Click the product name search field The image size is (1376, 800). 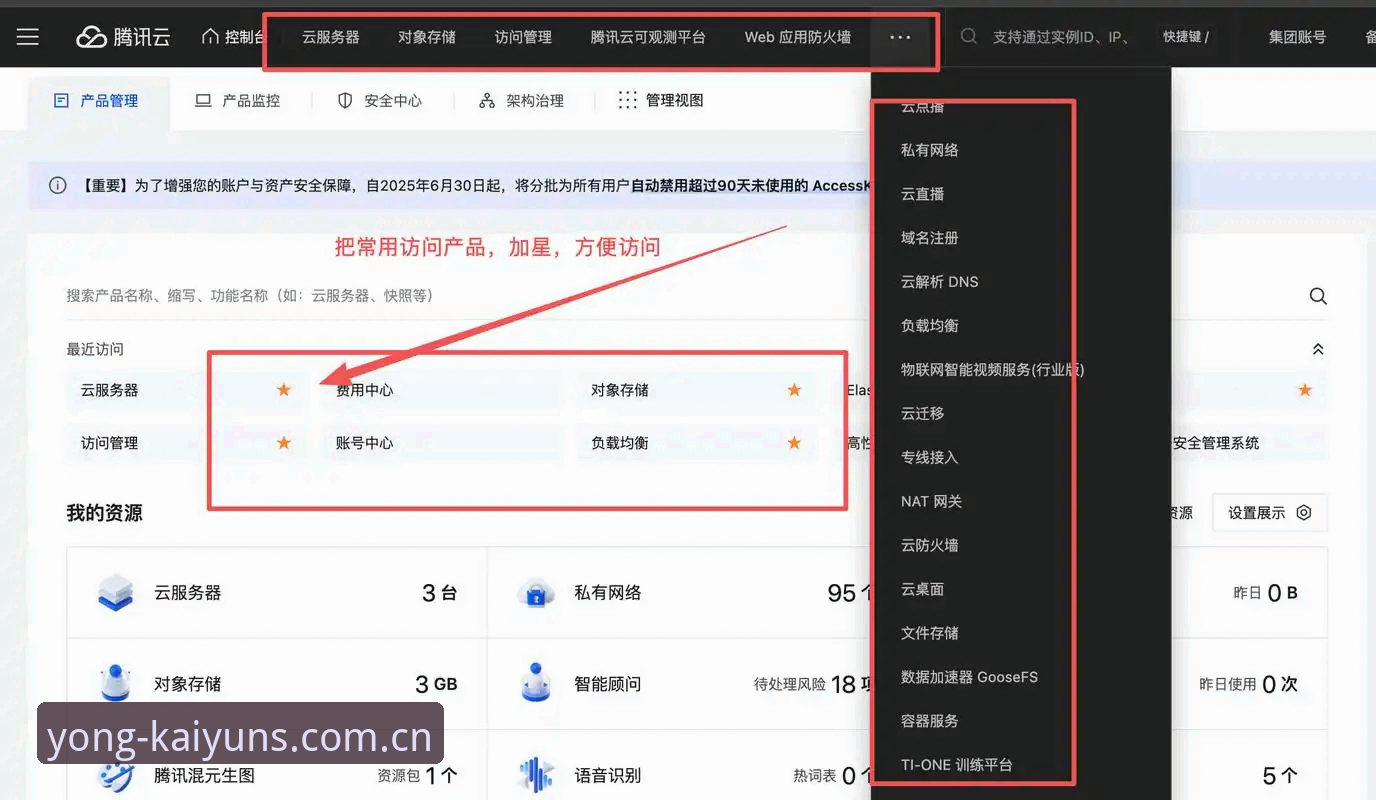(680, 296)
